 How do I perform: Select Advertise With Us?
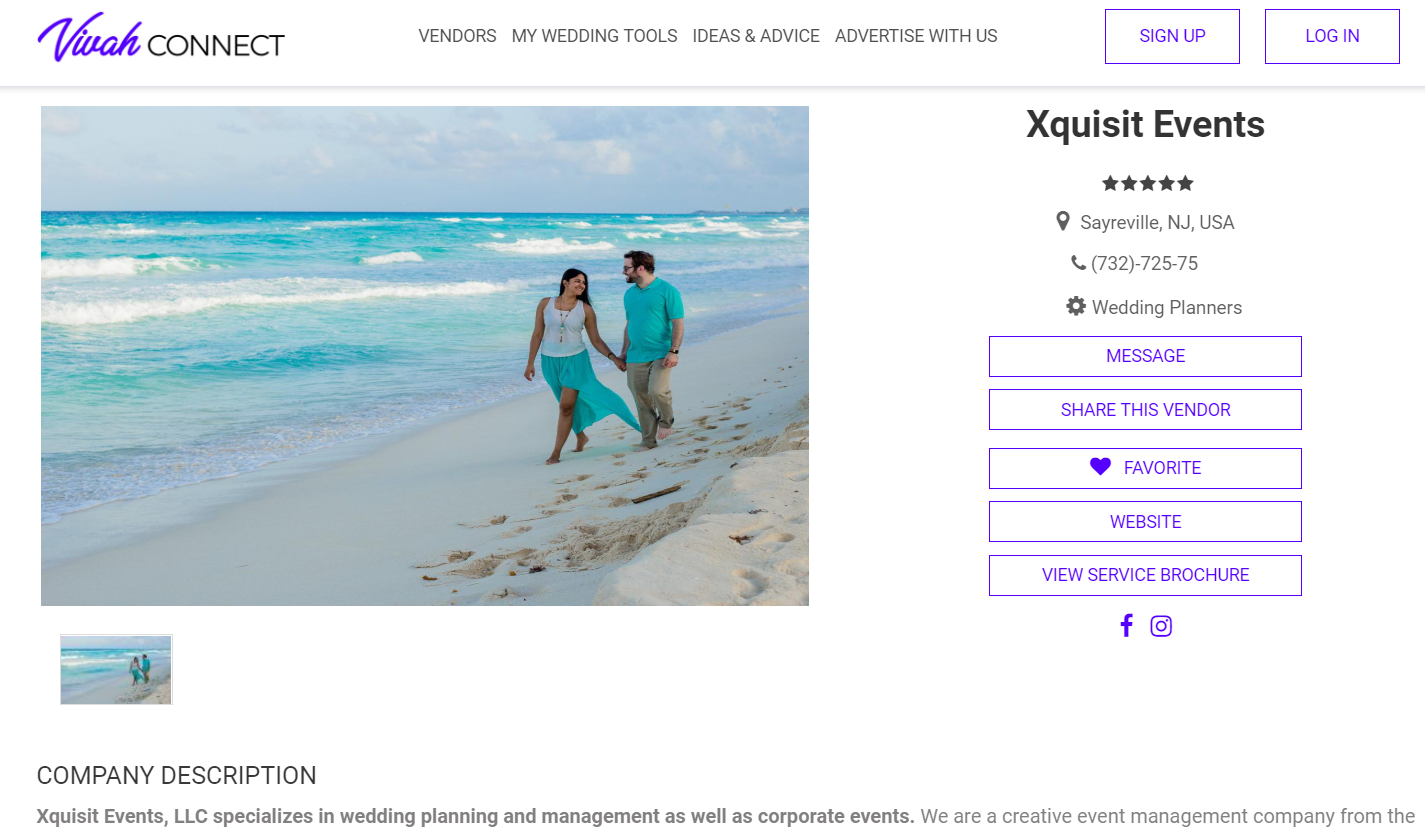[916, 36]
